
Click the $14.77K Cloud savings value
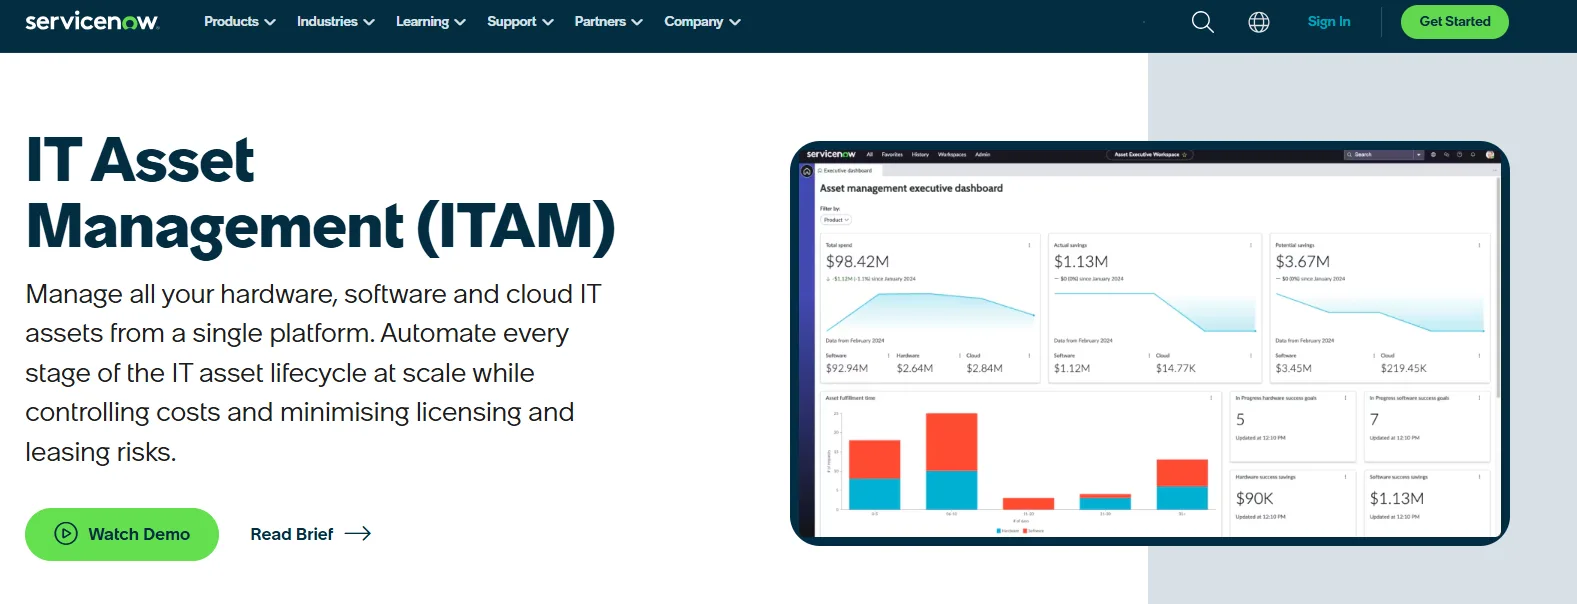click(x=1176, y=368)
